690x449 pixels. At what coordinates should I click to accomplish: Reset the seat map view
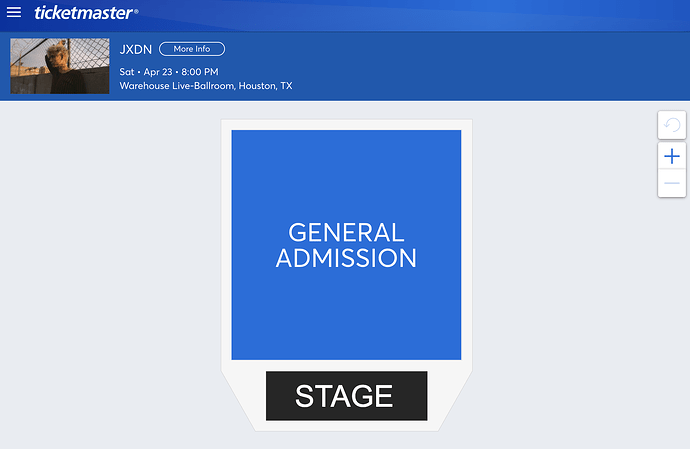[672, 126]
